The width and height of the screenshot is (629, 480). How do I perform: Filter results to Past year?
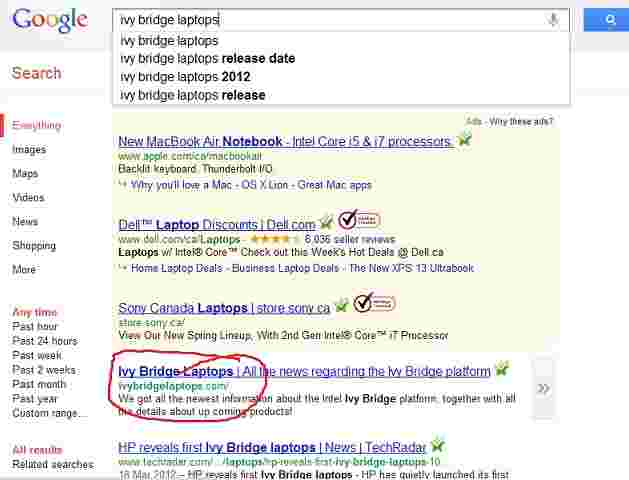click(x=35, y=399)
